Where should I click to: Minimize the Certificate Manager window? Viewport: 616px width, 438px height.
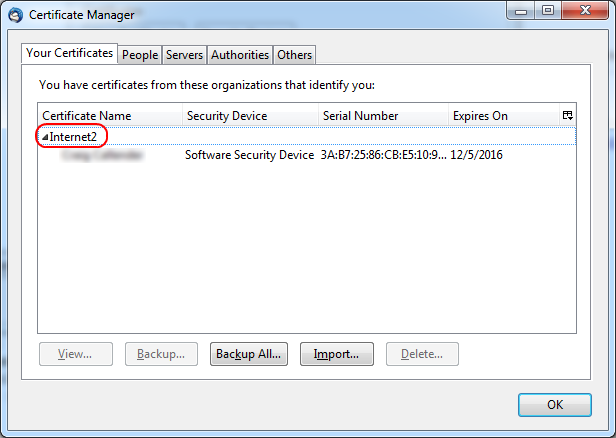coord(521,11)
